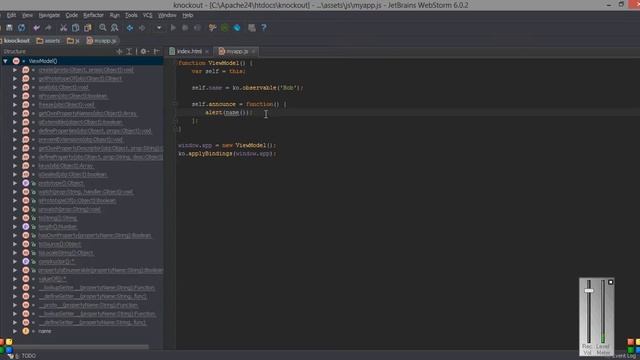Click the myapp.js breadcrumb
The height and width of the screenshot is (360, 640).
[102, 41]
